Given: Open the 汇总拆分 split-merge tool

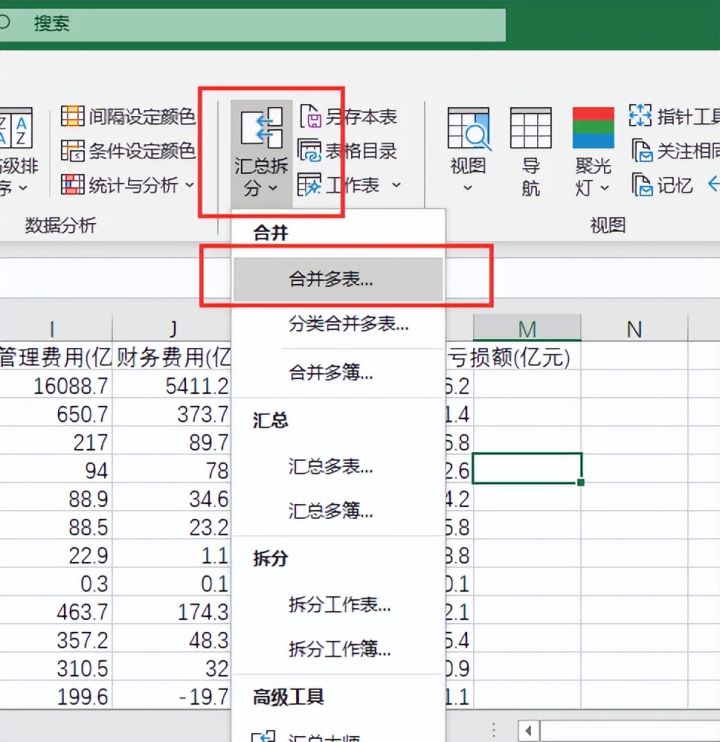Looking at the screenshot, I should [x=261, y=152].
